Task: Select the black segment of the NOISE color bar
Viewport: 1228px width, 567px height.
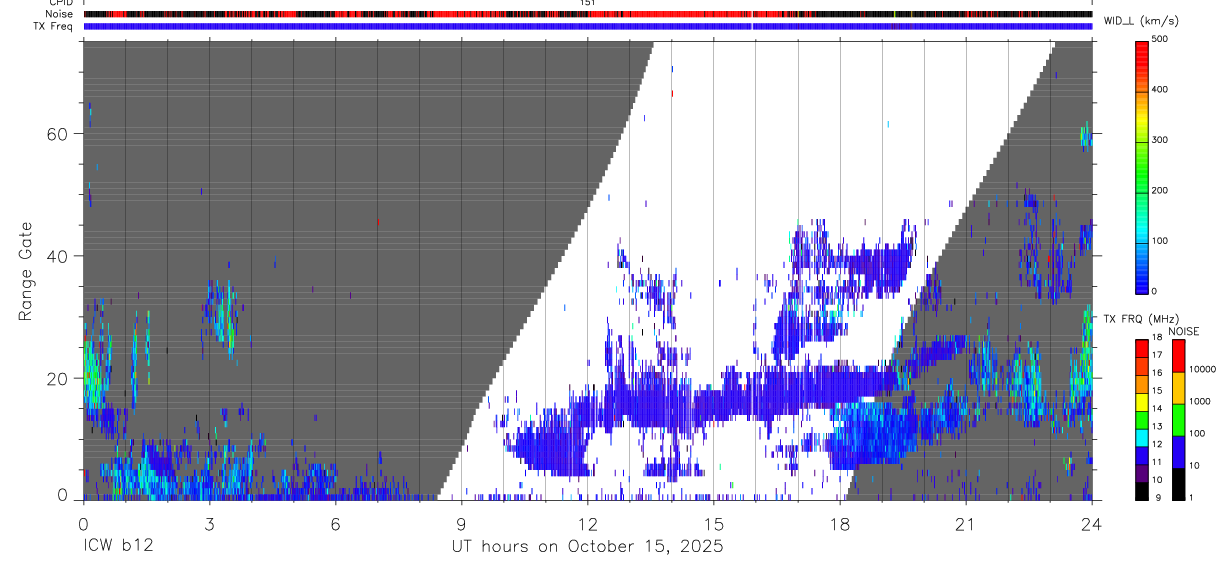Action: coord(1179,484)
